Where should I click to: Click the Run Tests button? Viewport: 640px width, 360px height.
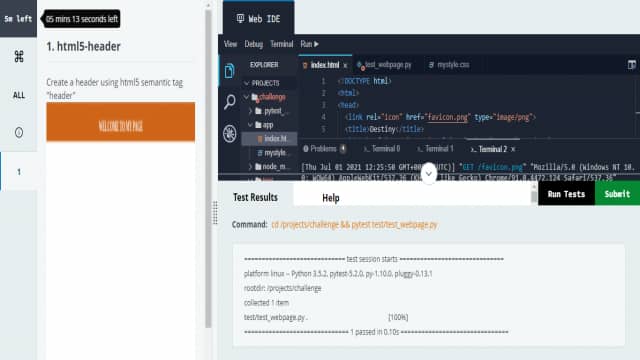pos(566,194)
